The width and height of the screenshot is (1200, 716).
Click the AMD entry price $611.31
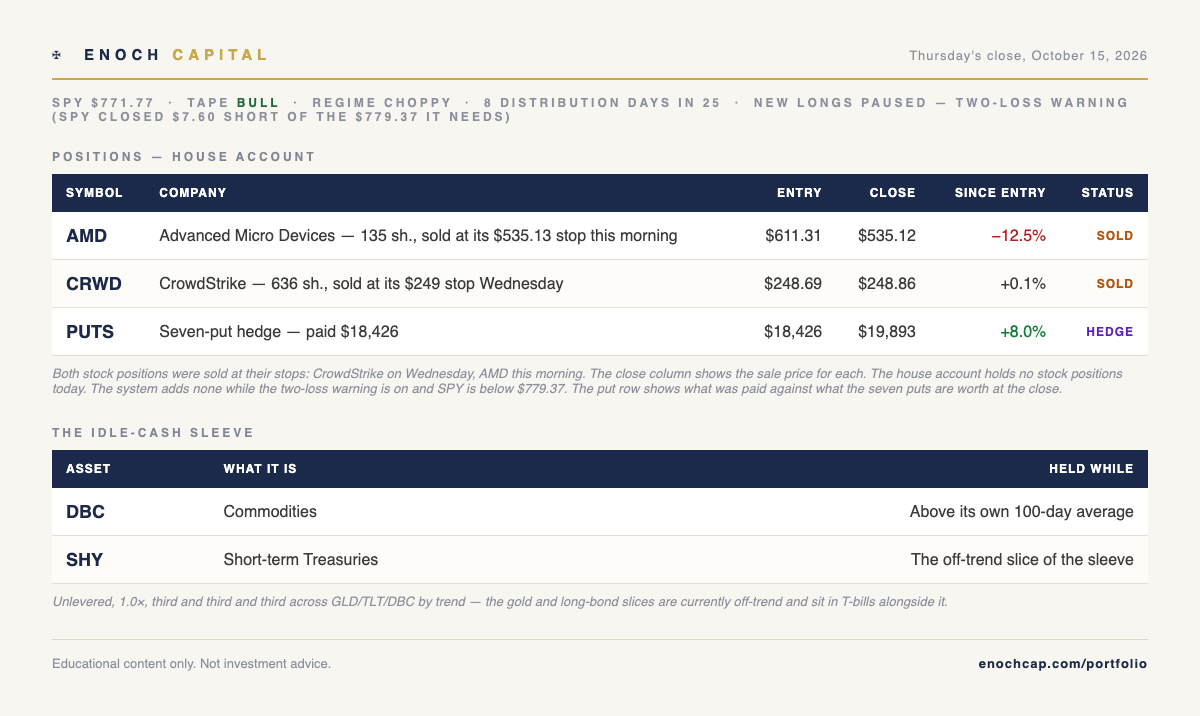[x=793, y=236]
